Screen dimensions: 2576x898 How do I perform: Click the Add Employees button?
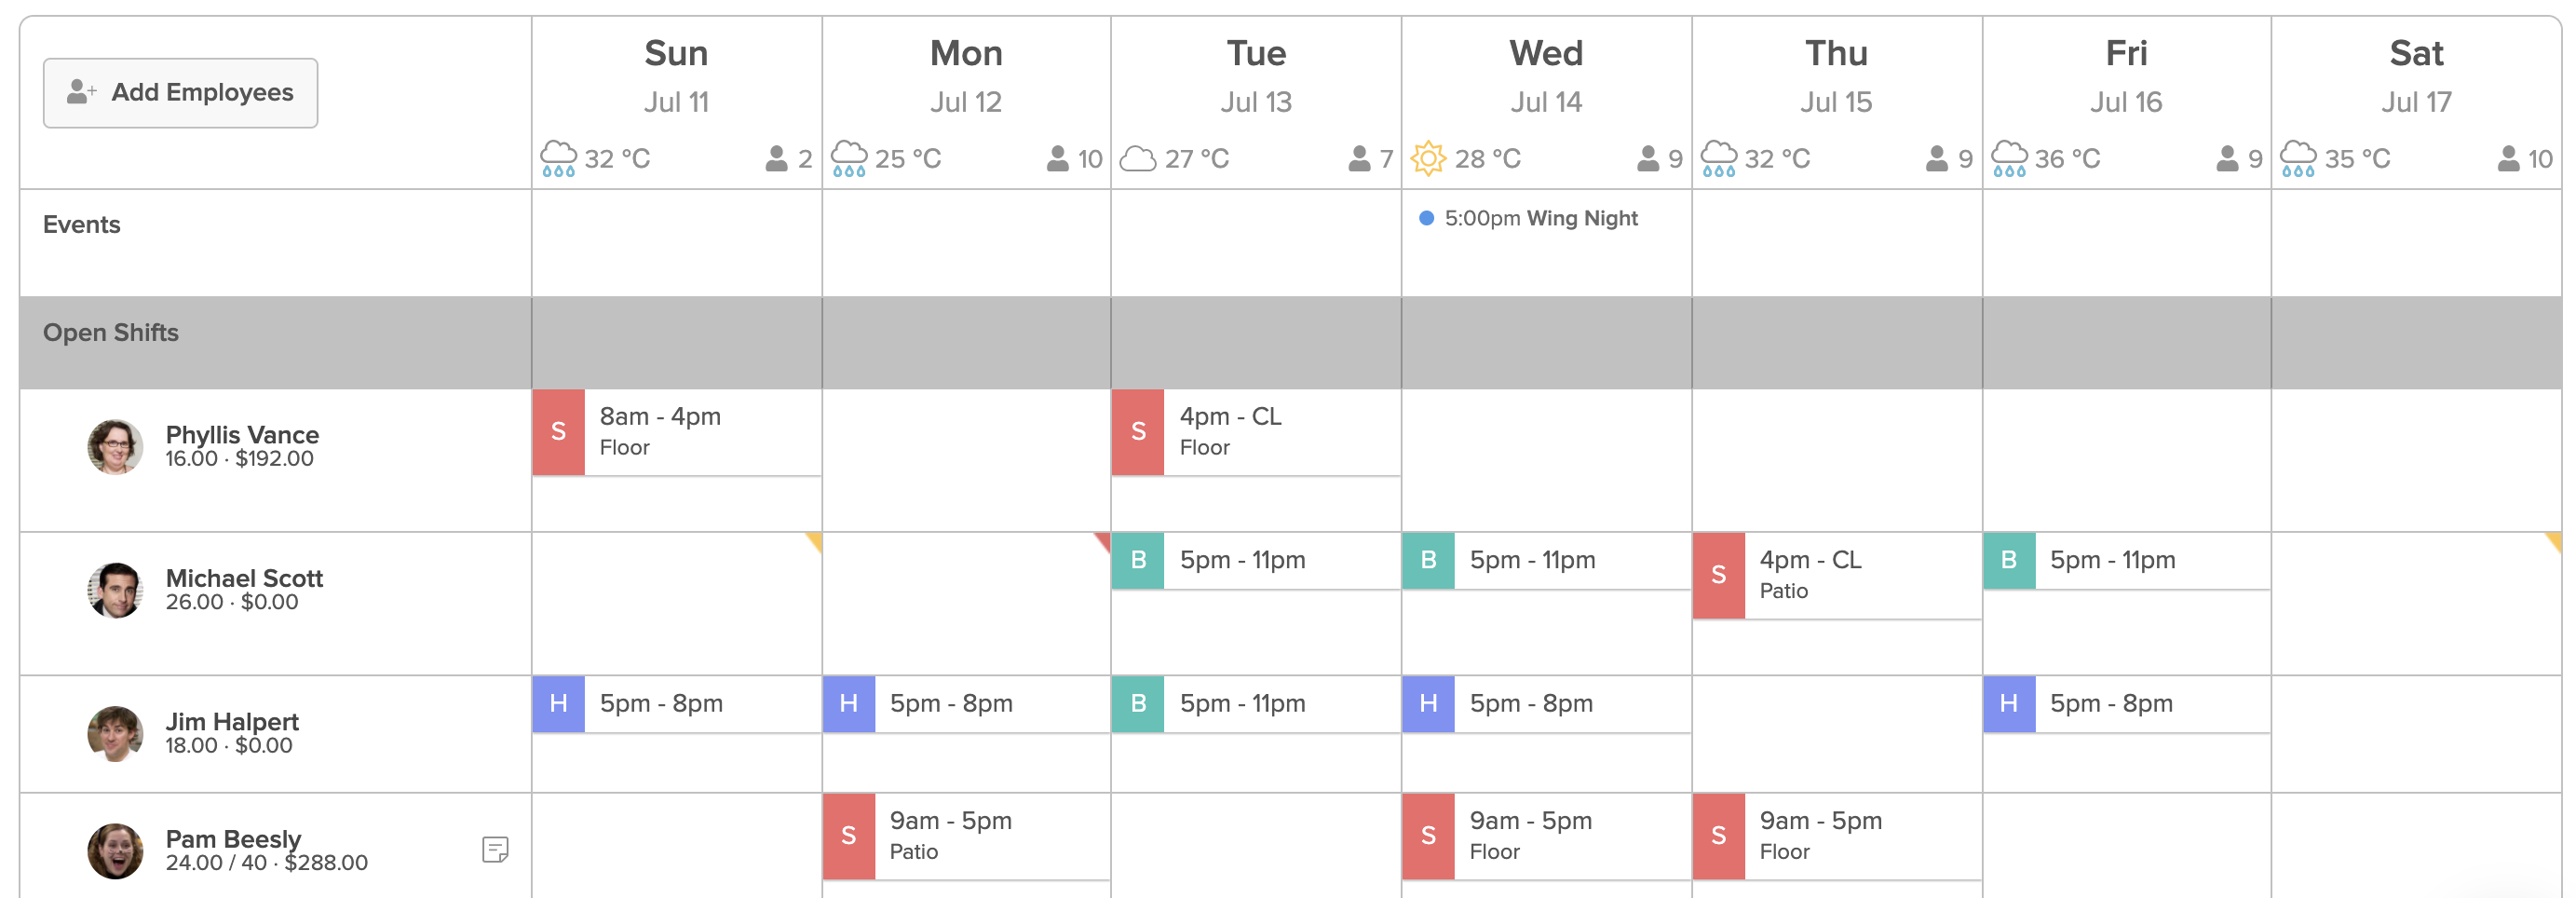(180, 93)
